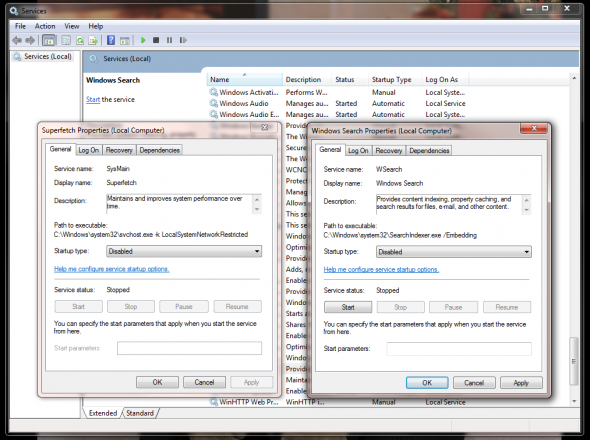The width and height of the screenshot is (590, 440).
Task: Click Start parameters field in Windows Search dialog
Action: (x=459, y=349)
